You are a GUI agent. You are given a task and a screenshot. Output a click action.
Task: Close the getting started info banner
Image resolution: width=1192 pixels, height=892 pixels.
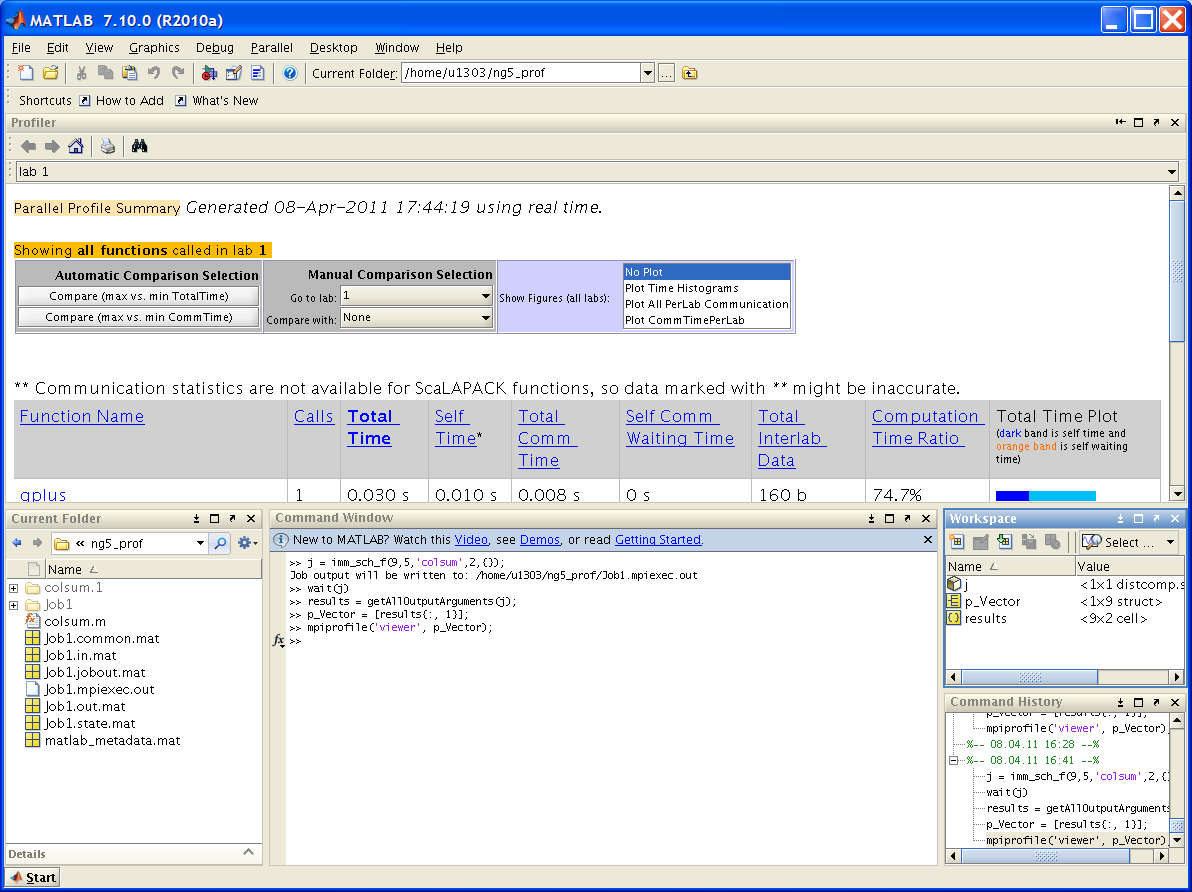[927, 539]
